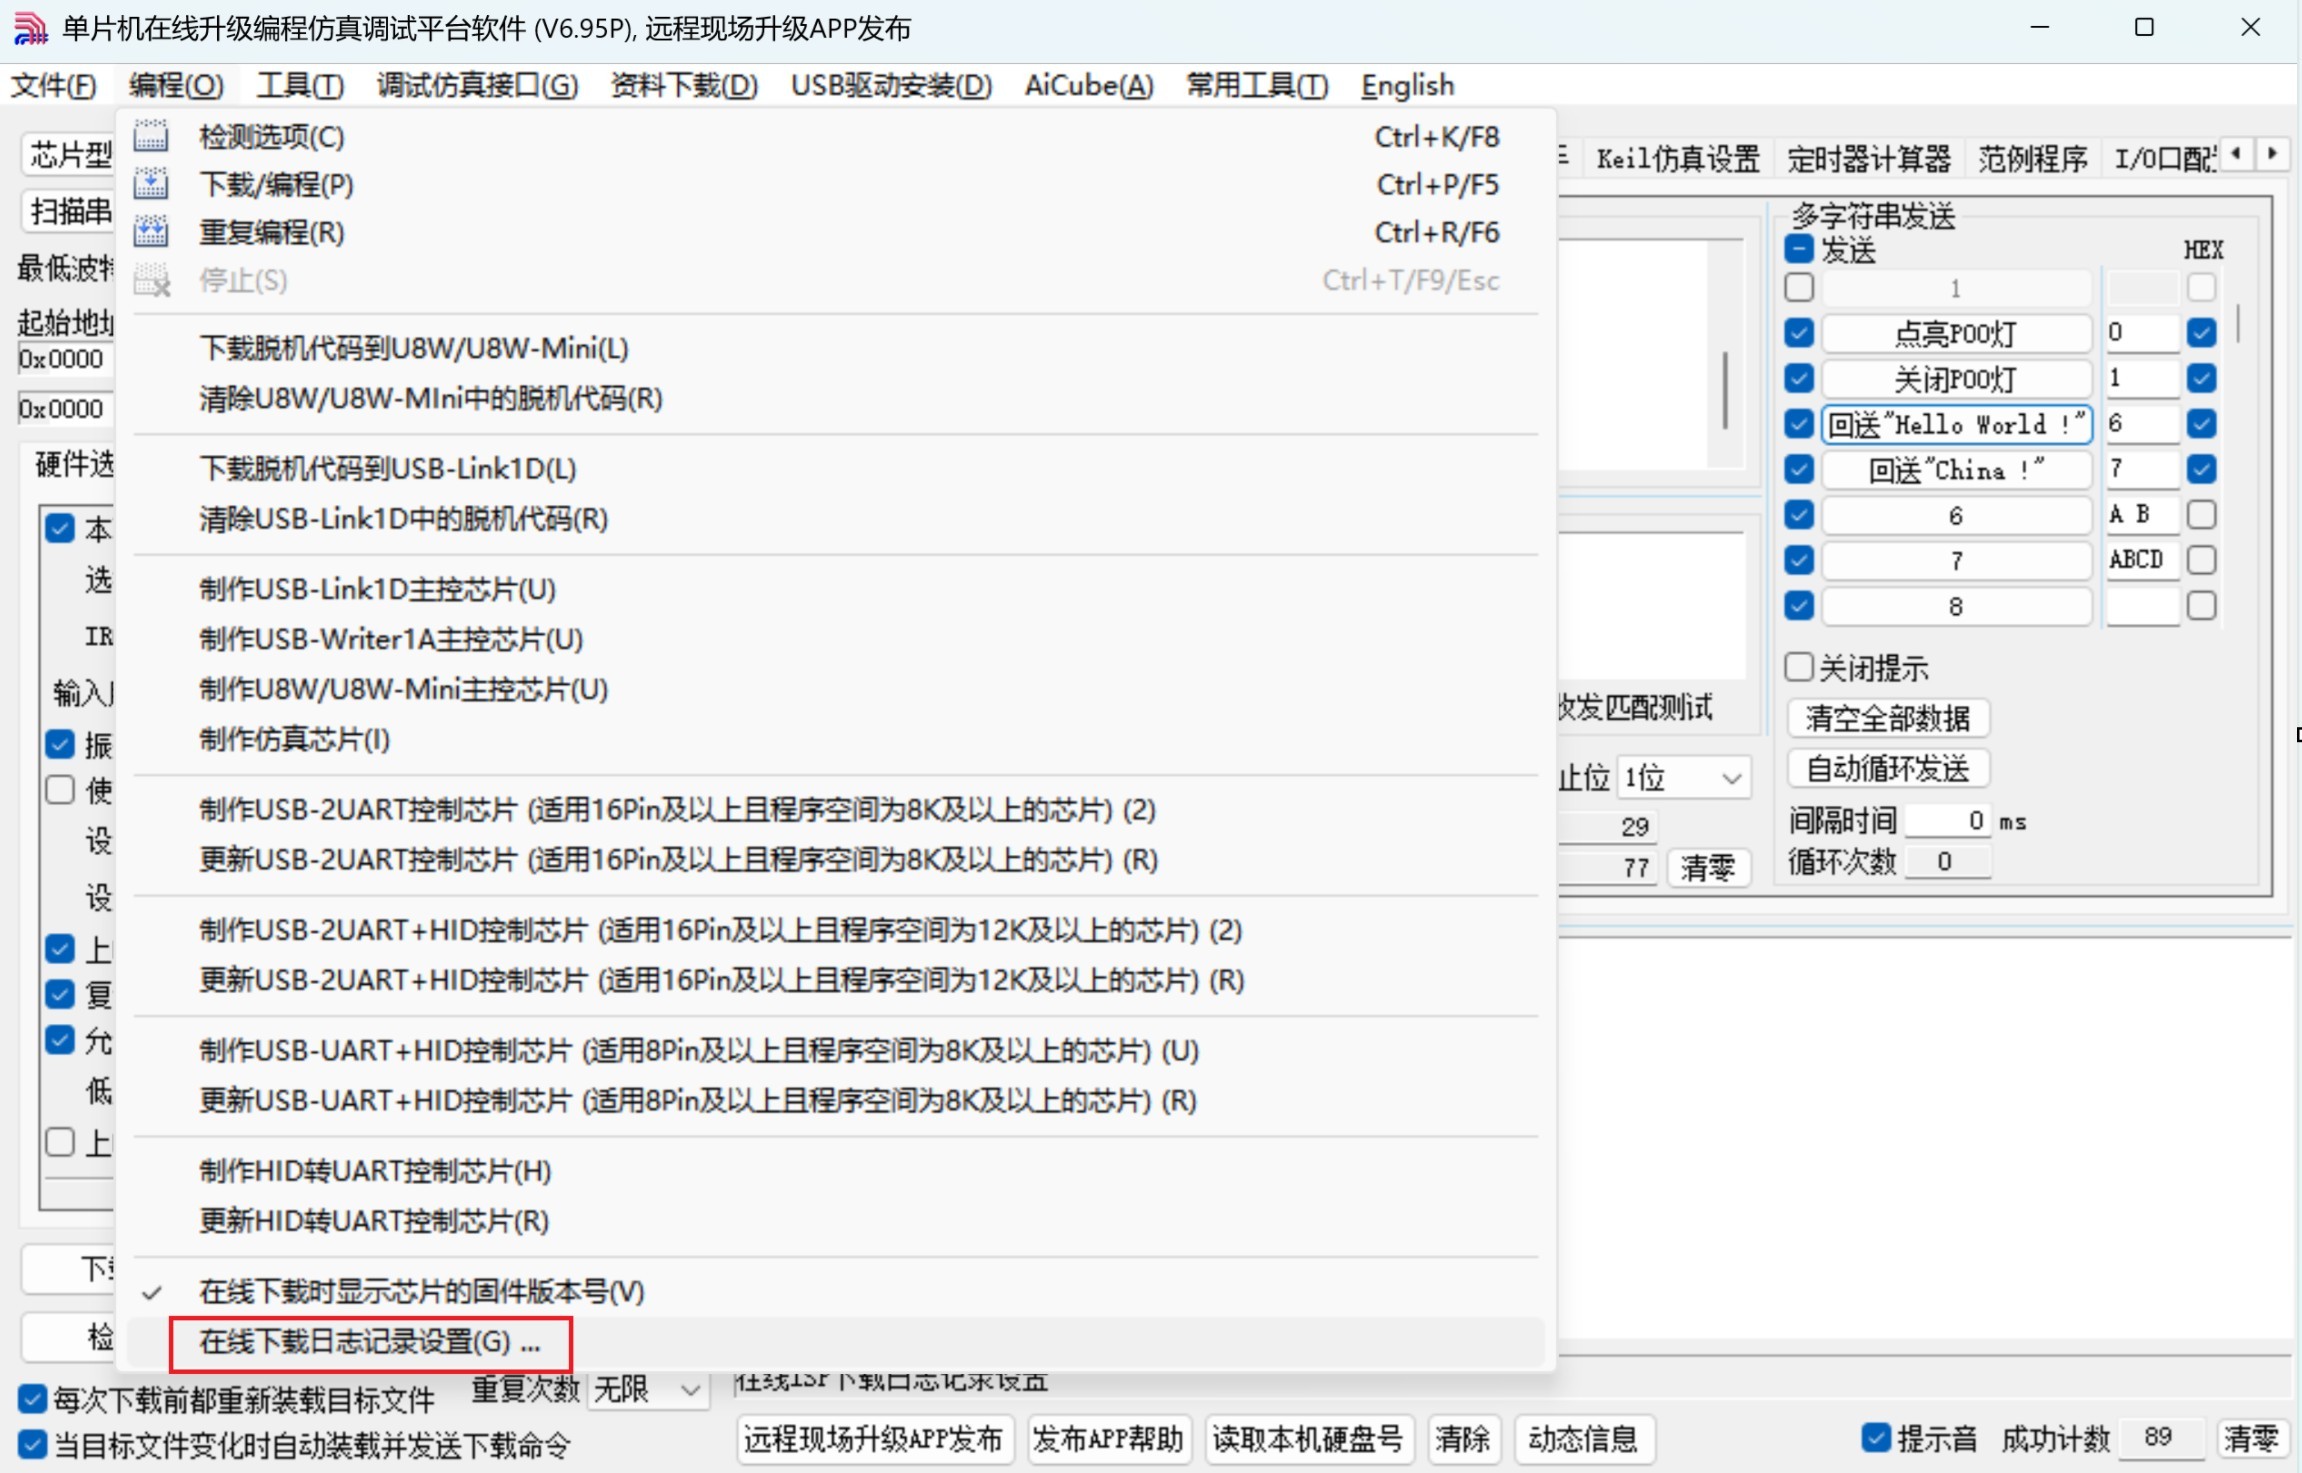2302x1473 pixels.
Task: Choose 制作USB-Link1D主控芯片(U)
Action: pyautogui.click(x=835, y=589)
